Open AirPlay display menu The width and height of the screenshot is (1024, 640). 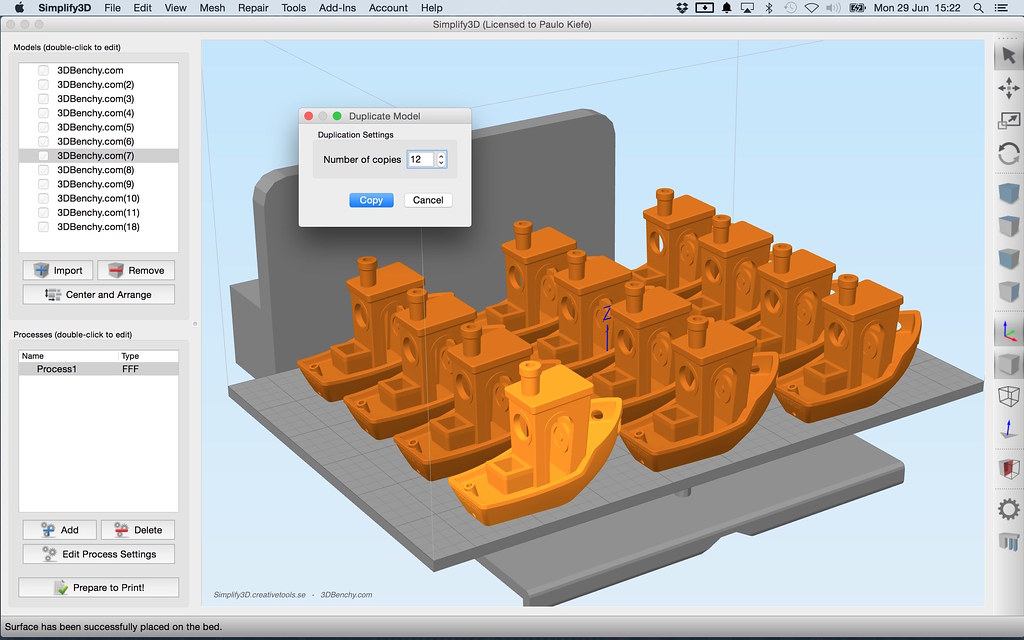[747, 8]
